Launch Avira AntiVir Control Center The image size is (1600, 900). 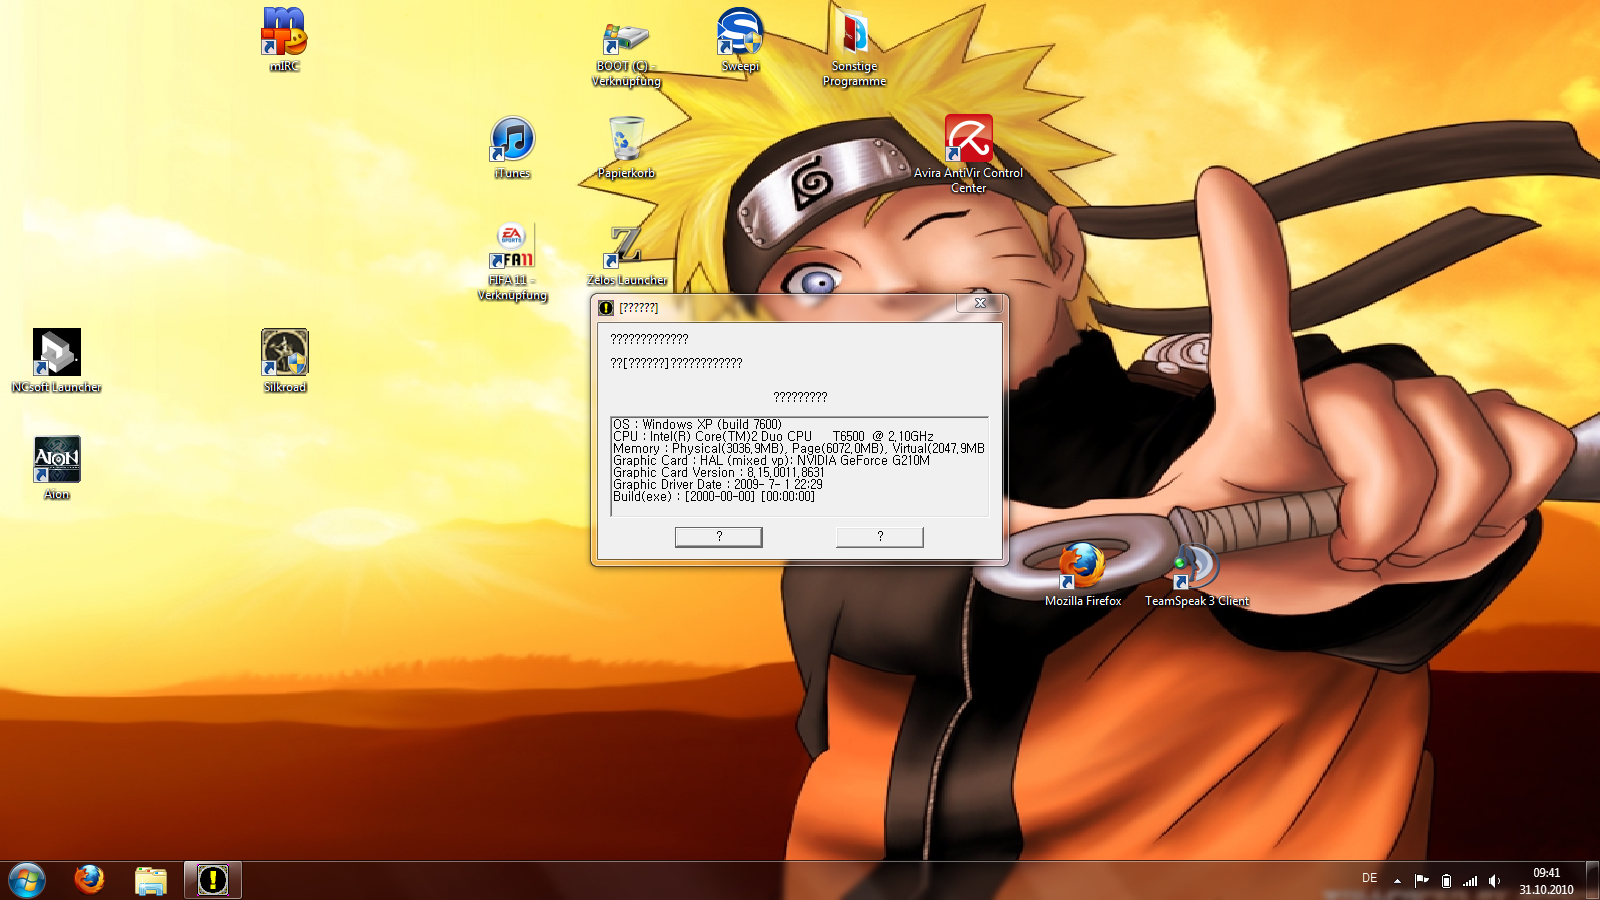tap(968, 140)
